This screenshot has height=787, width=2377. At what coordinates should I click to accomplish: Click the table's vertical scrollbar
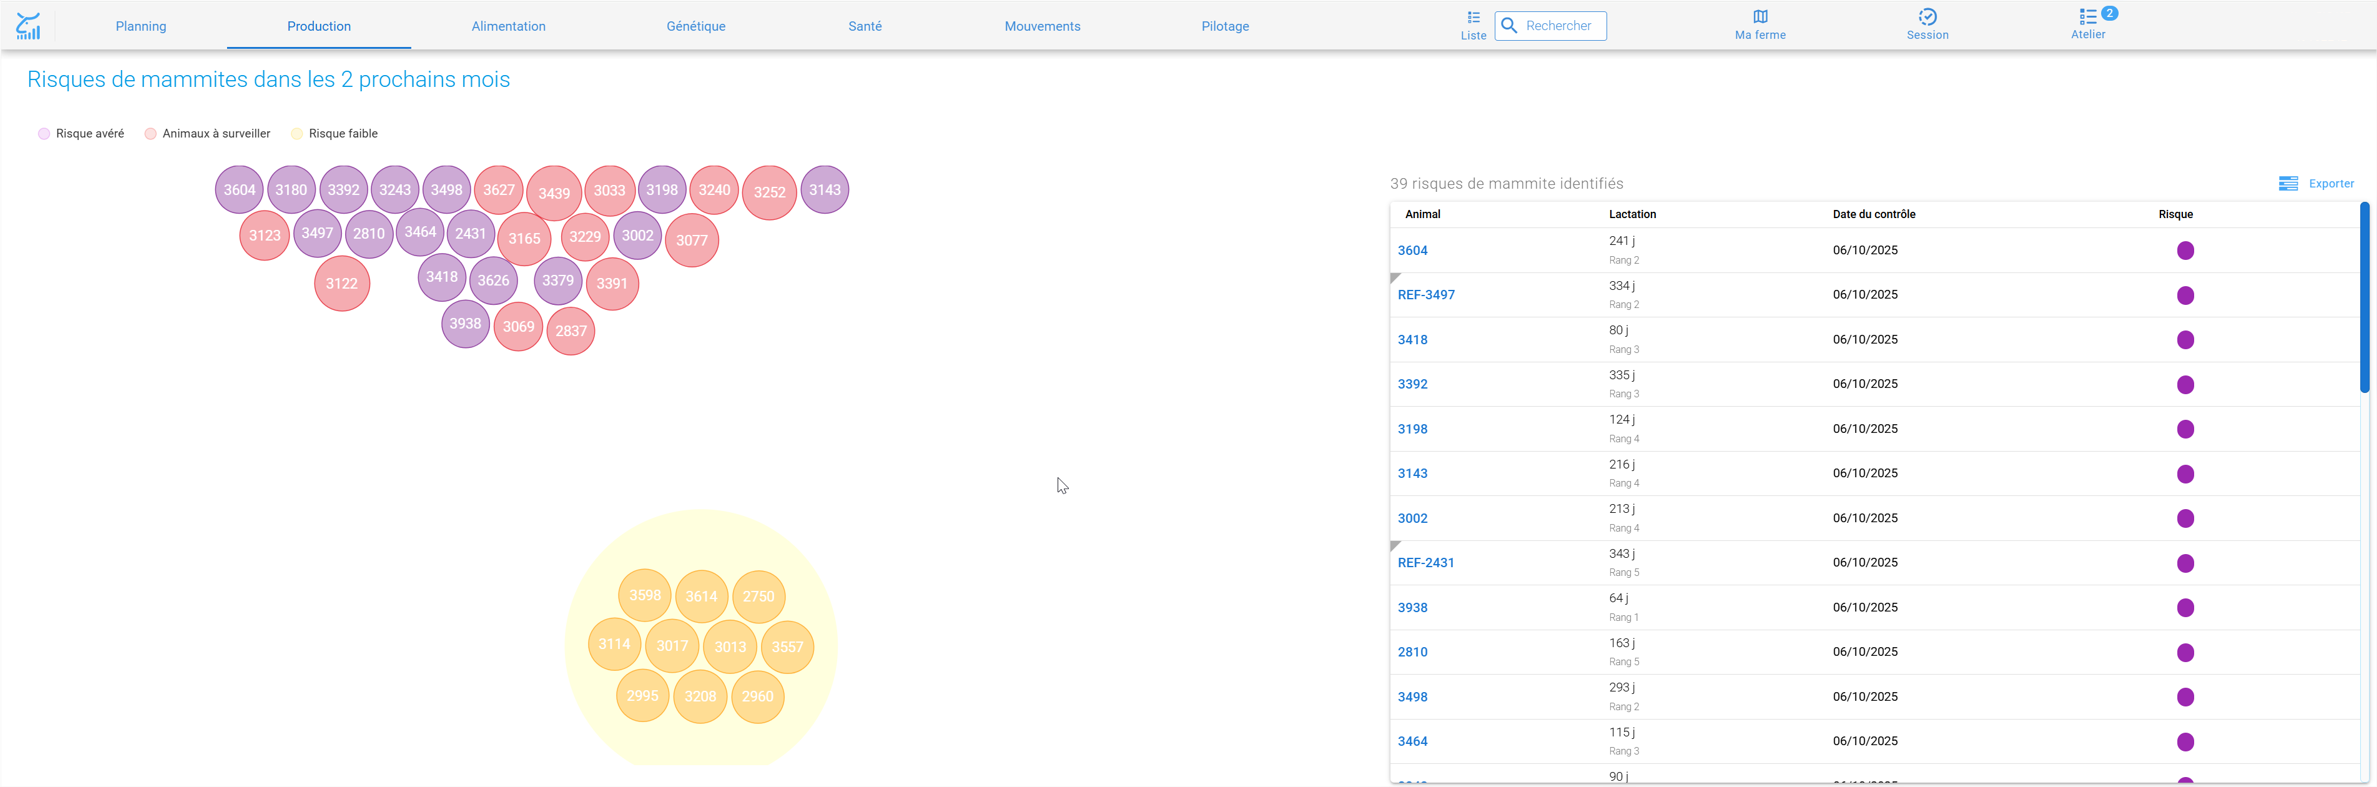click(x=2365, y=297)
